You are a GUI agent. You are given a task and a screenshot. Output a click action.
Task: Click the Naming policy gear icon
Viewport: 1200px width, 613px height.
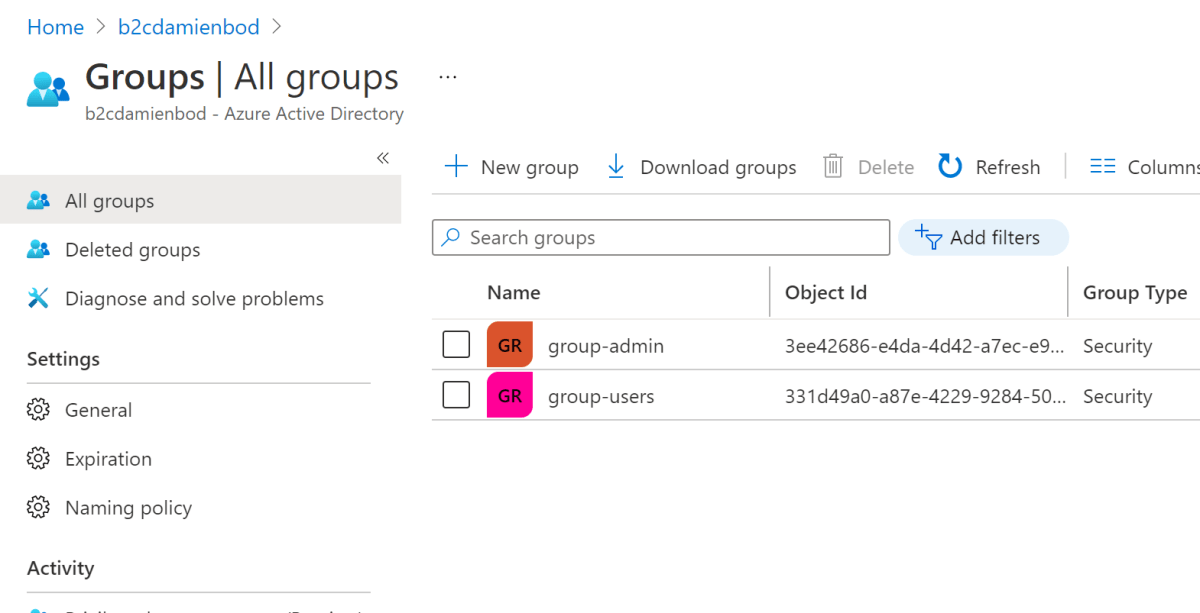38,507
